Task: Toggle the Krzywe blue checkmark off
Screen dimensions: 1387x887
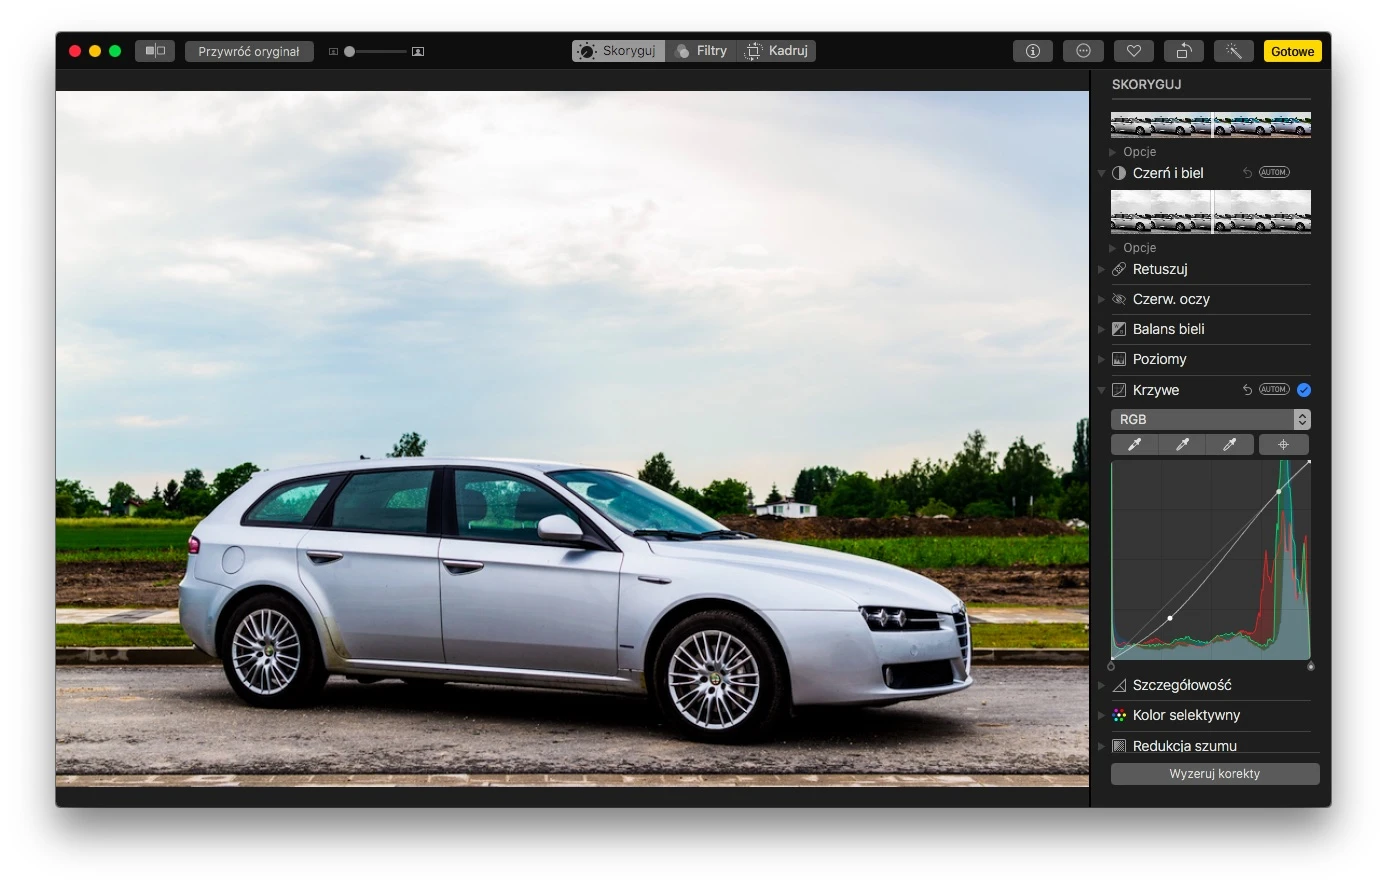Action: tap(1304, 390)
